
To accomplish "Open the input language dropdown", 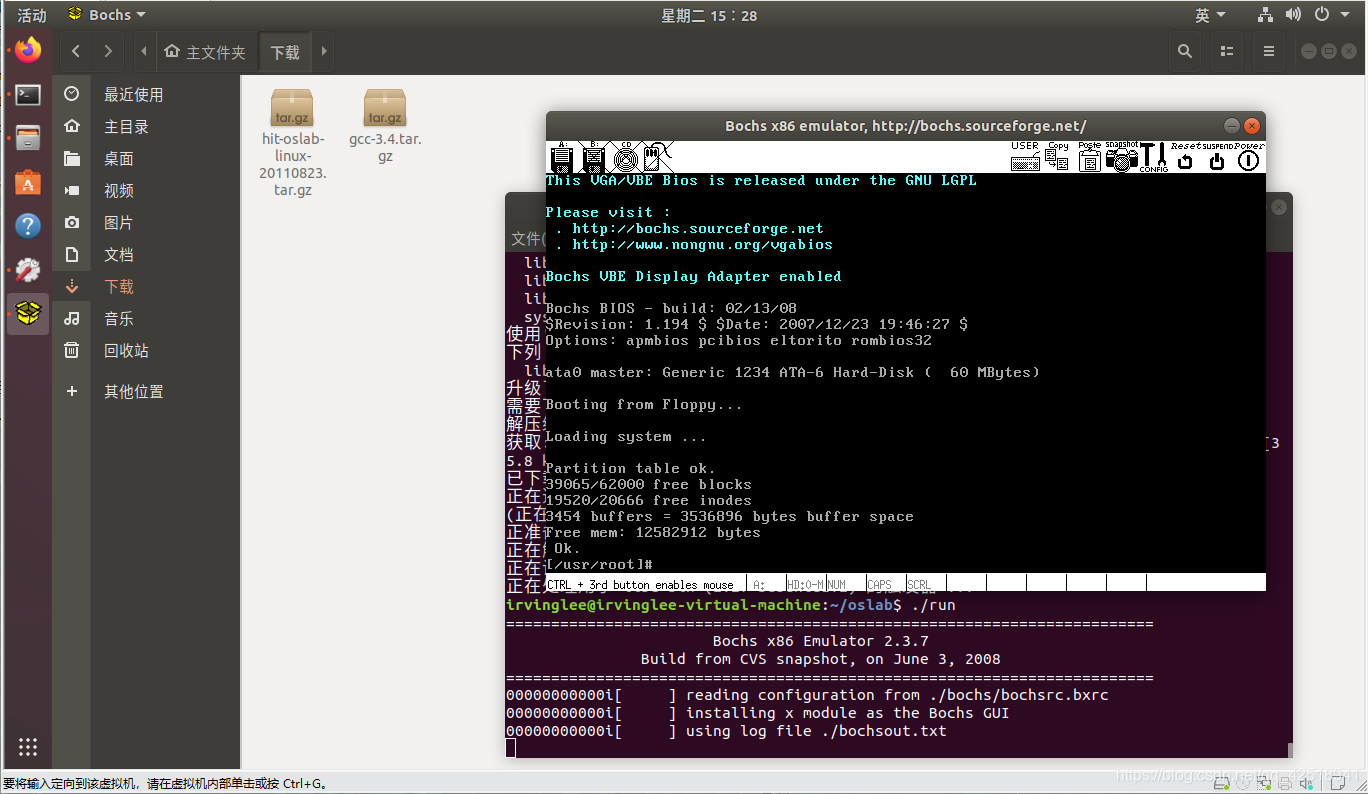I will (1210, 15).
